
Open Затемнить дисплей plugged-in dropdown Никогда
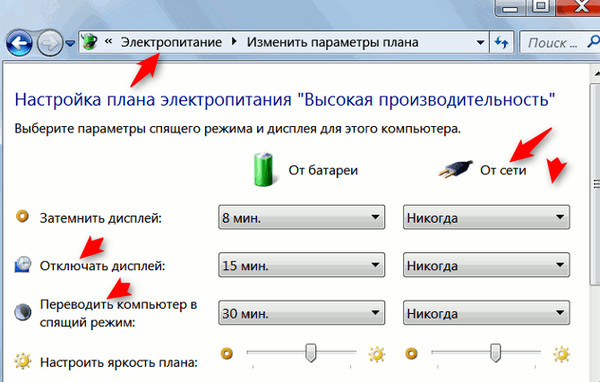486,217
